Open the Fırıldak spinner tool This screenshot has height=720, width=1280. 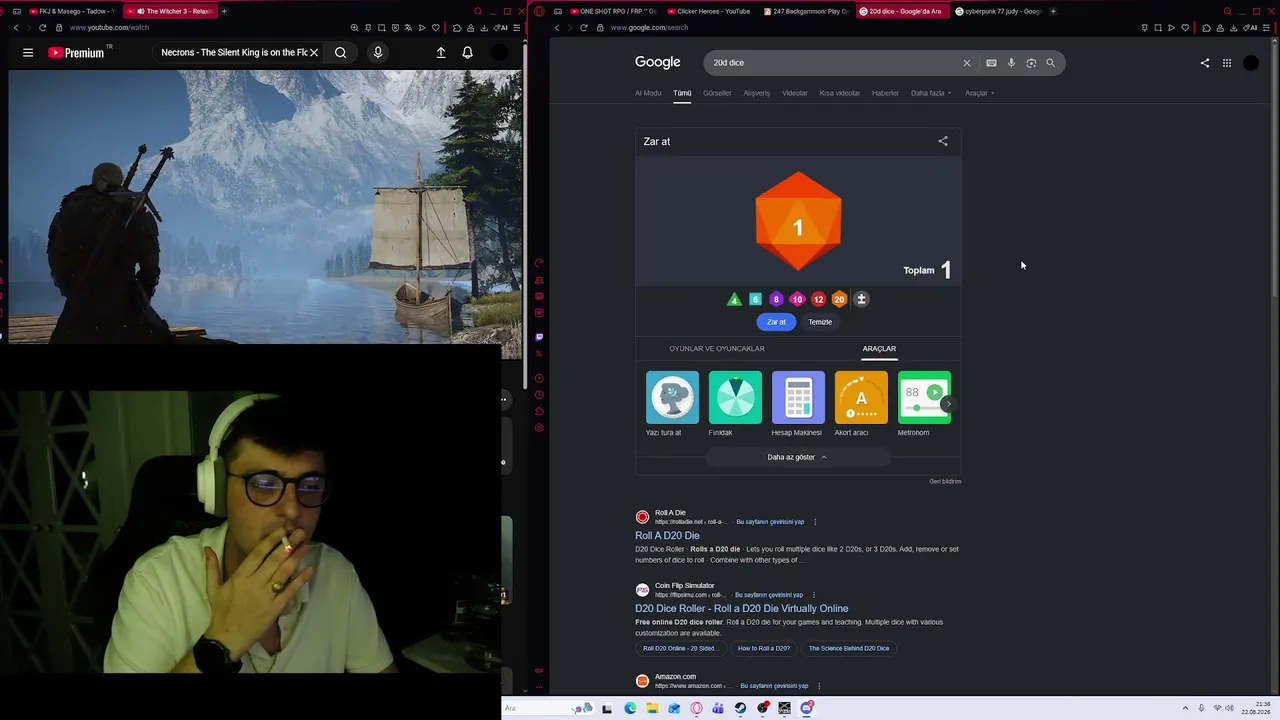pos(735,404)
